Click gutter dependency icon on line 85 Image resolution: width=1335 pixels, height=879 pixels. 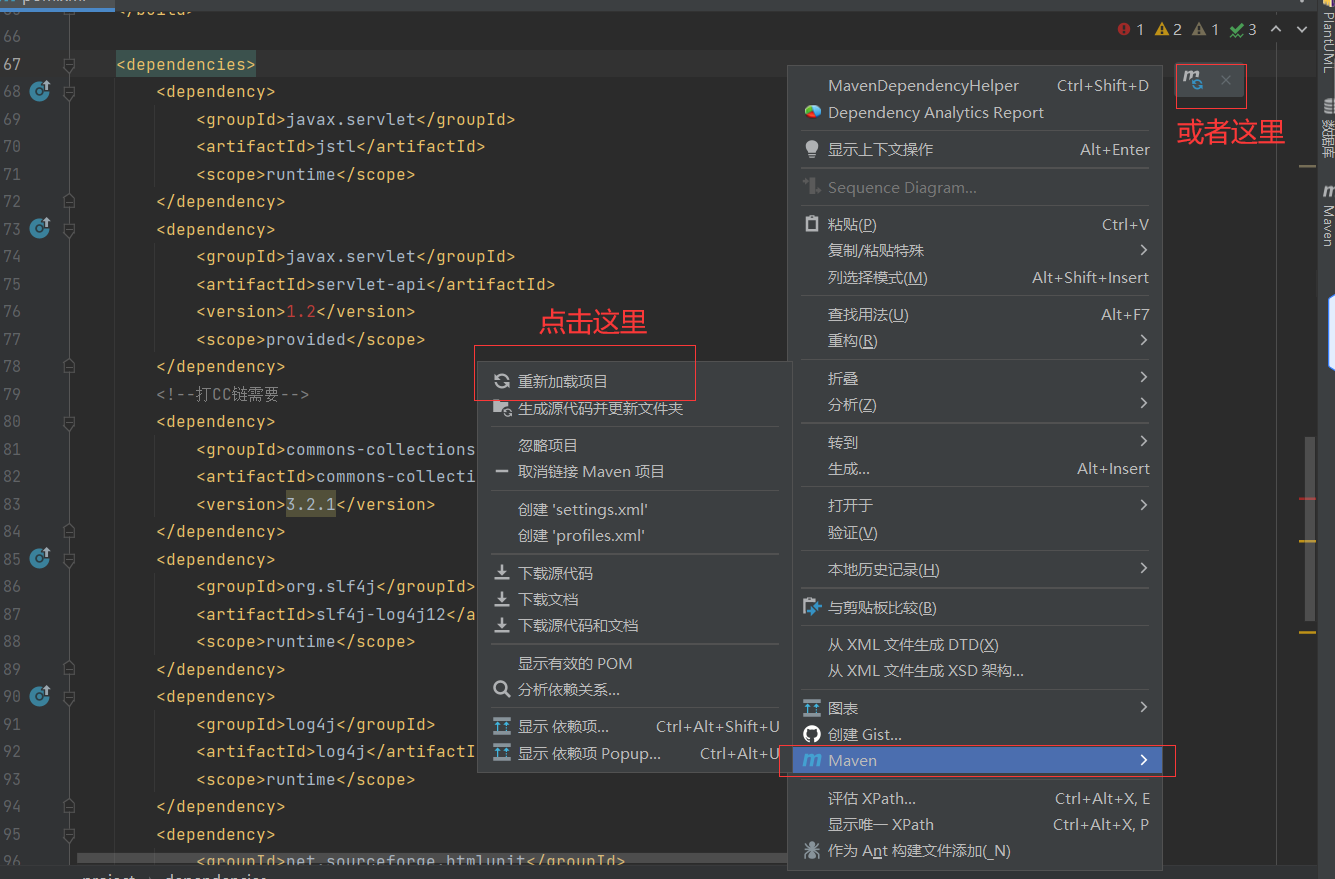(39, 558)
